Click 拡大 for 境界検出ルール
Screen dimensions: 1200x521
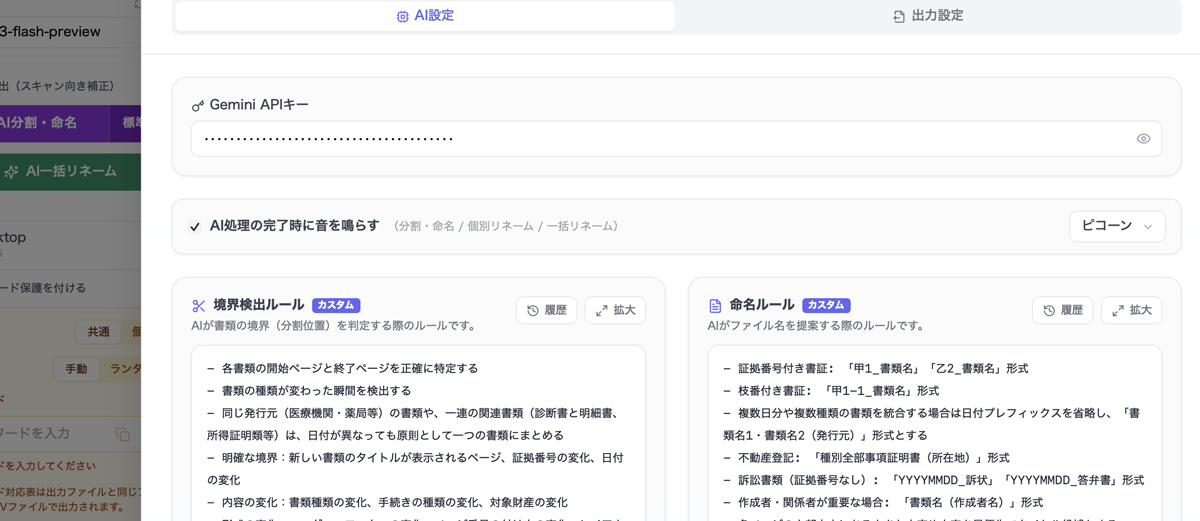(615, 310)
